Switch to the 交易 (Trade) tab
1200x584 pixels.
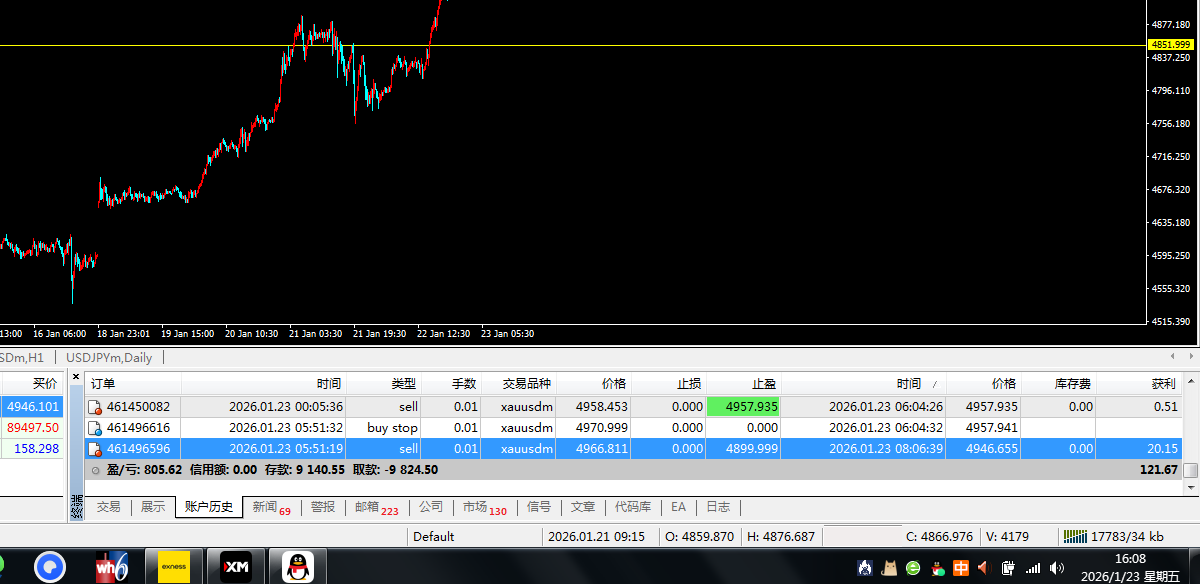108,507
